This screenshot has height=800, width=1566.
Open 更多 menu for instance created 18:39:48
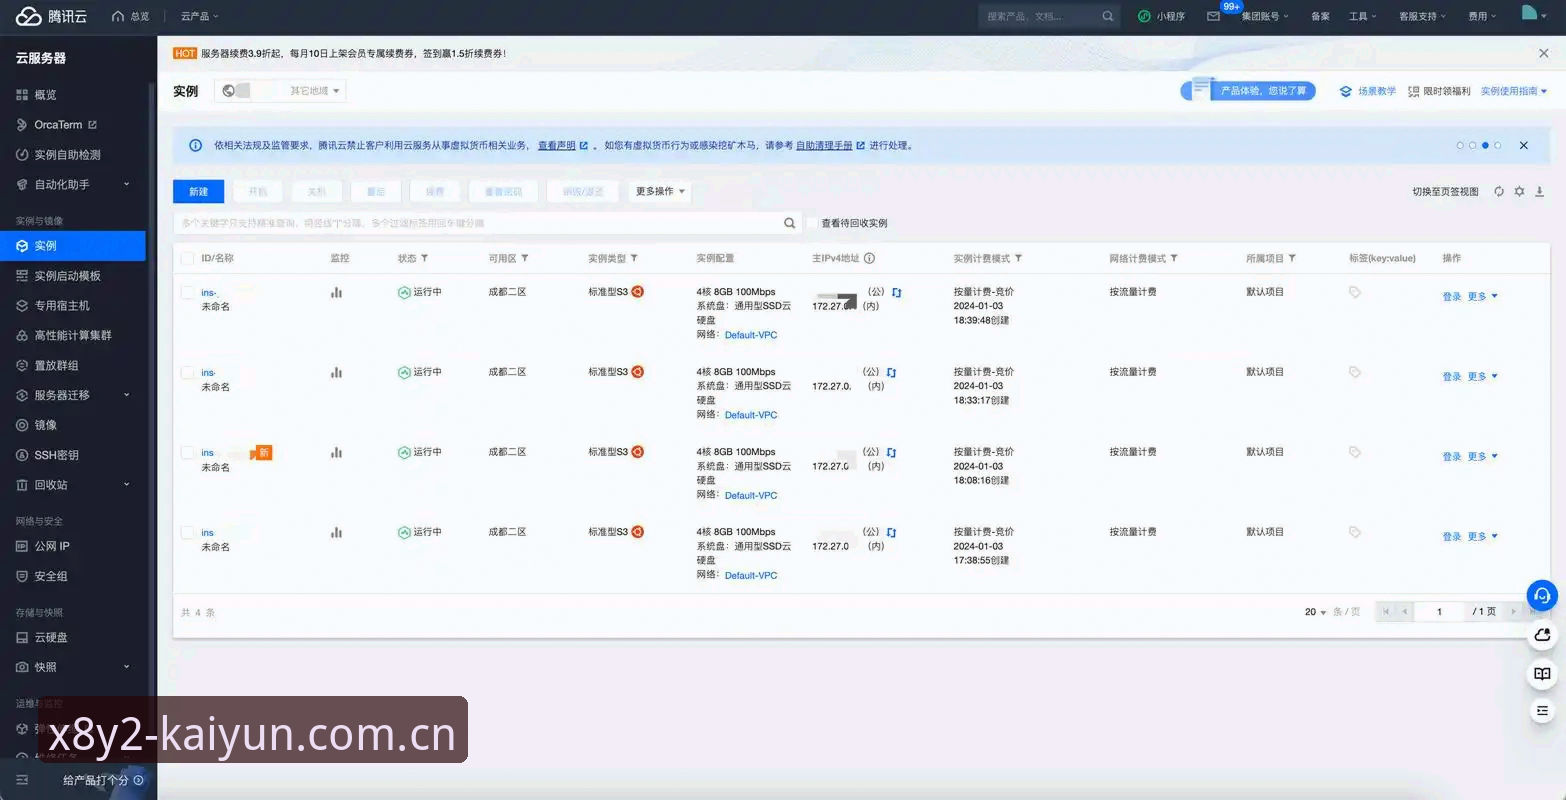pyautogui.click(x=1483, y=297)
